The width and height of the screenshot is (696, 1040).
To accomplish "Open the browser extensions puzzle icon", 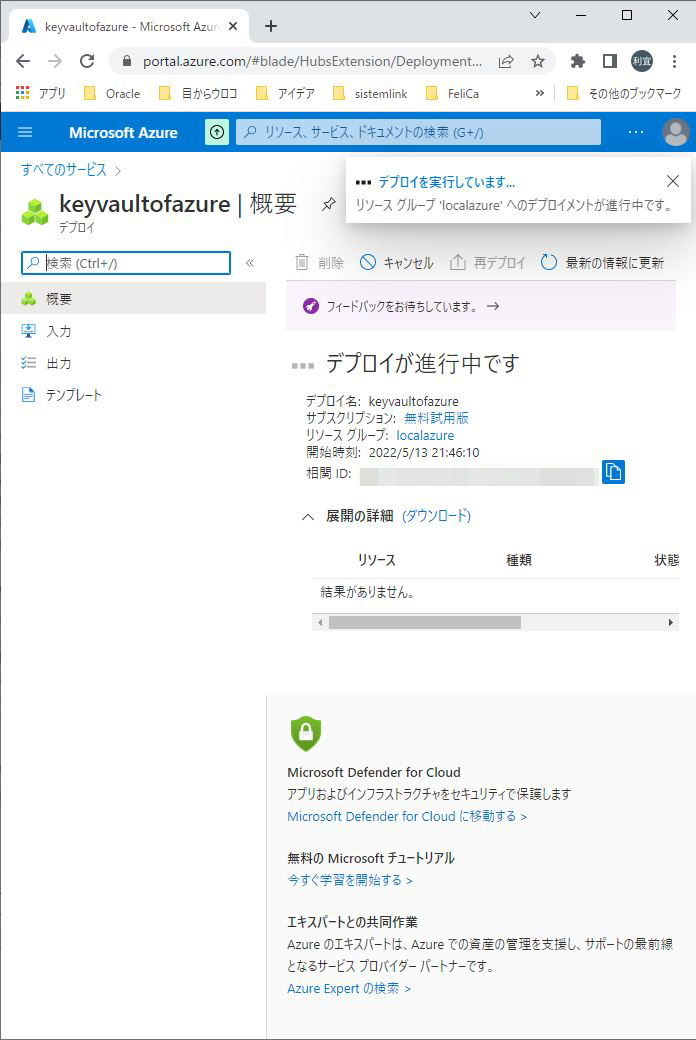I will pos(577,61).
